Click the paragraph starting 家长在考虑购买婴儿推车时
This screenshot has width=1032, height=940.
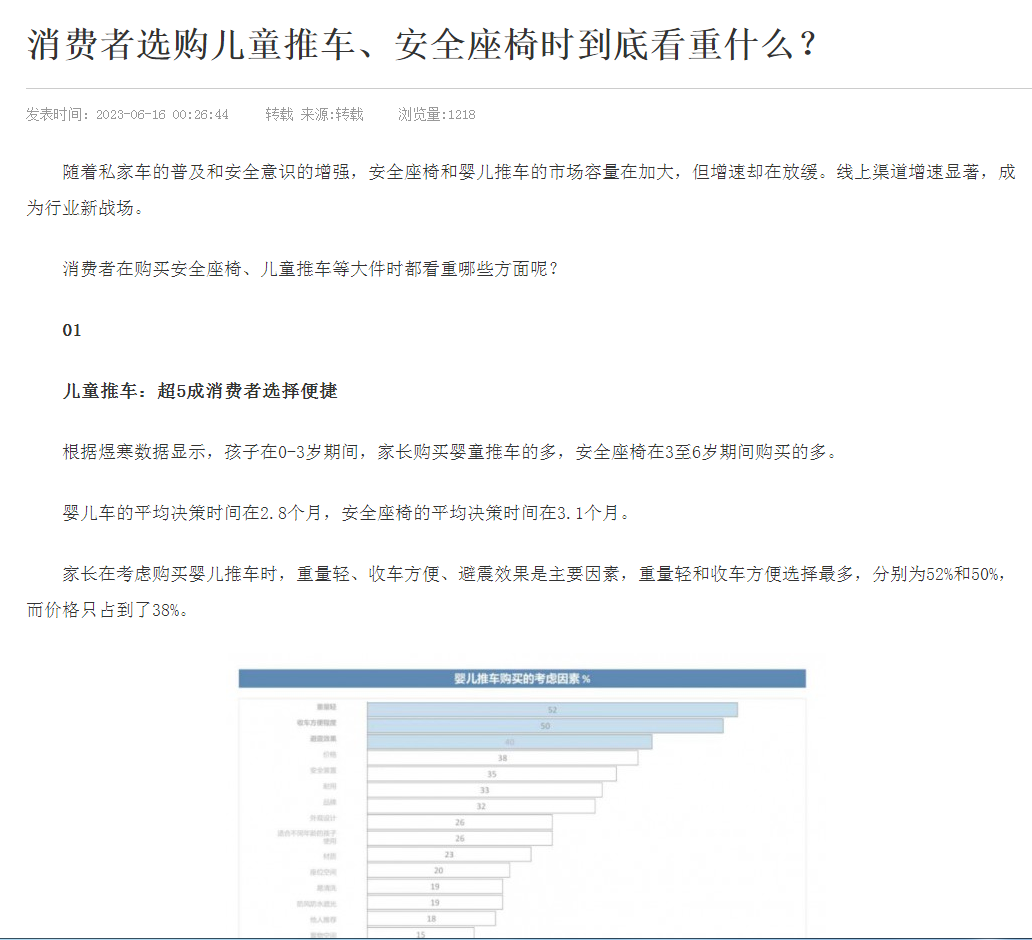point(517,592)
